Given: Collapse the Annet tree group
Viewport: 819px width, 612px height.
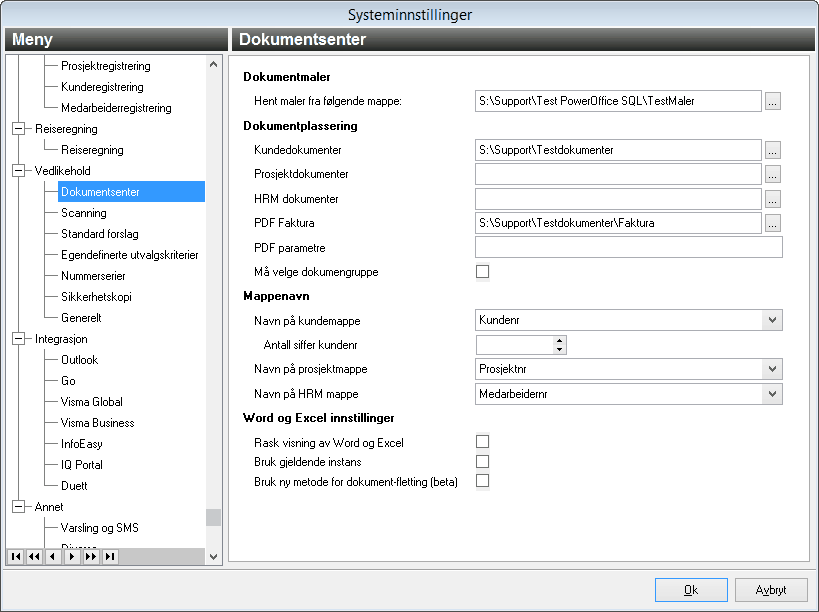Looking at the screenshot, I should (18, 507).
